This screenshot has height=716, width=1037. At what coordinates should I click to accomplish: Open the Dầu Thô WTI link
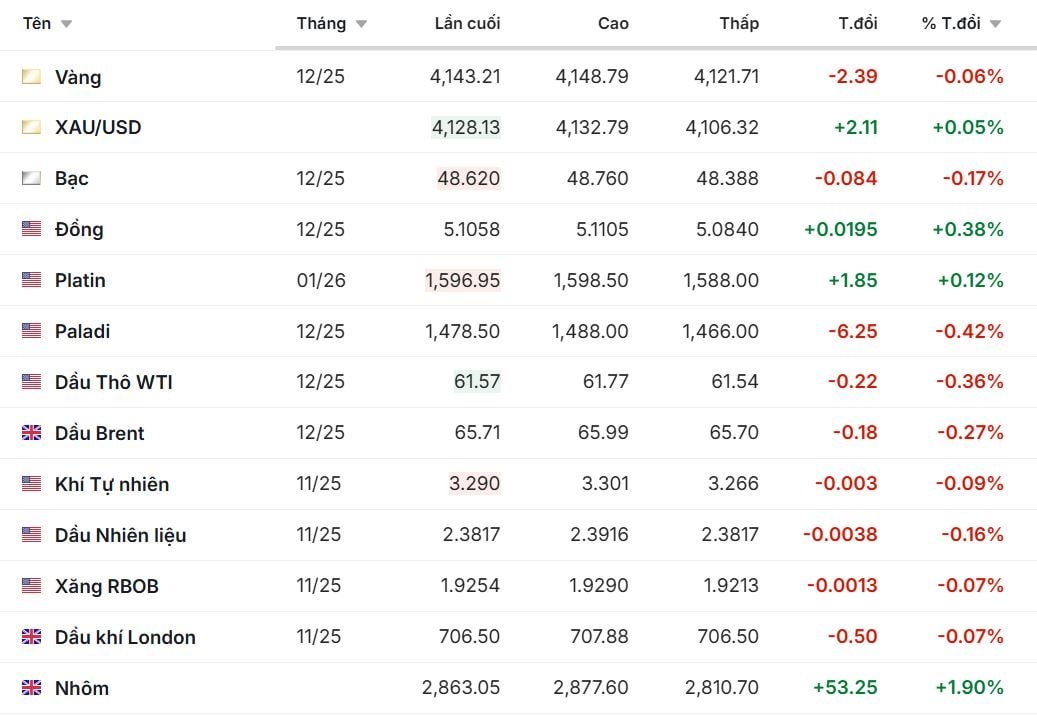(x=114, y=383)
